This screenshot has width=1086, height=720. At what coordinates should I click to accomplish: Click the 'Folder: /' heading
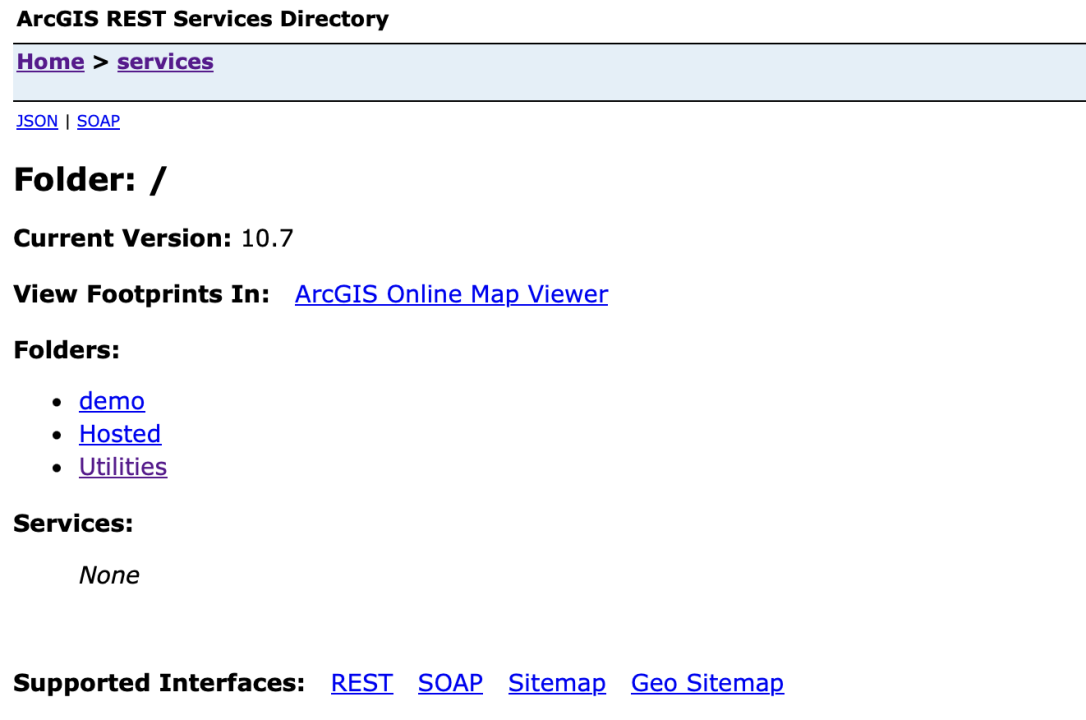coord(90,180)
